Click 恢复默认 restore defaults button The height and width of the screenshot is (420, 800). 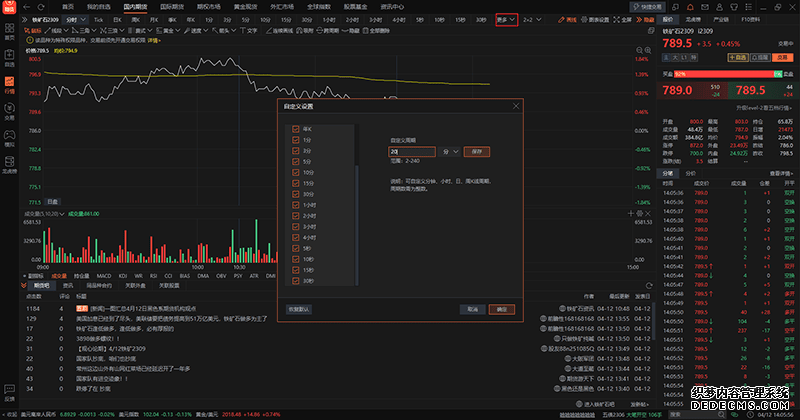[x=300, y=309]
